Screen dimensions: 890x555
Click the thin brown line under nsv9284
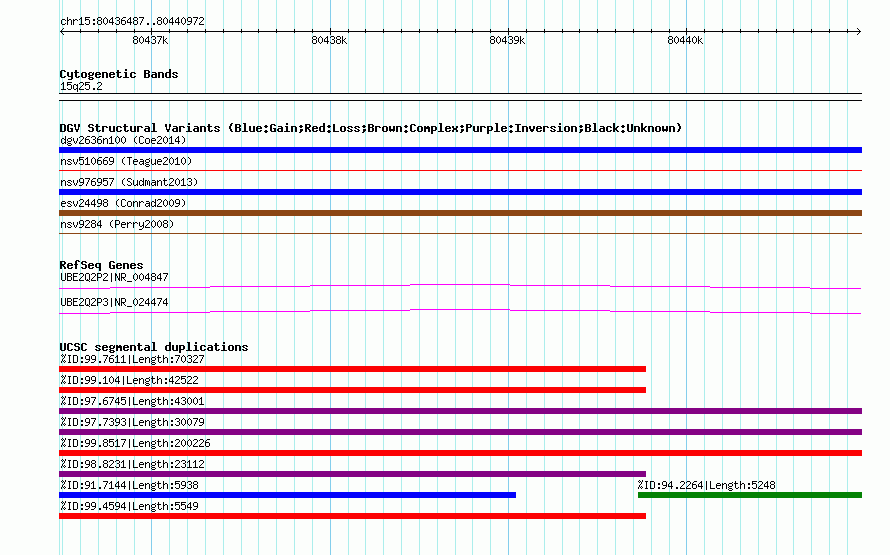pos(460,233)
